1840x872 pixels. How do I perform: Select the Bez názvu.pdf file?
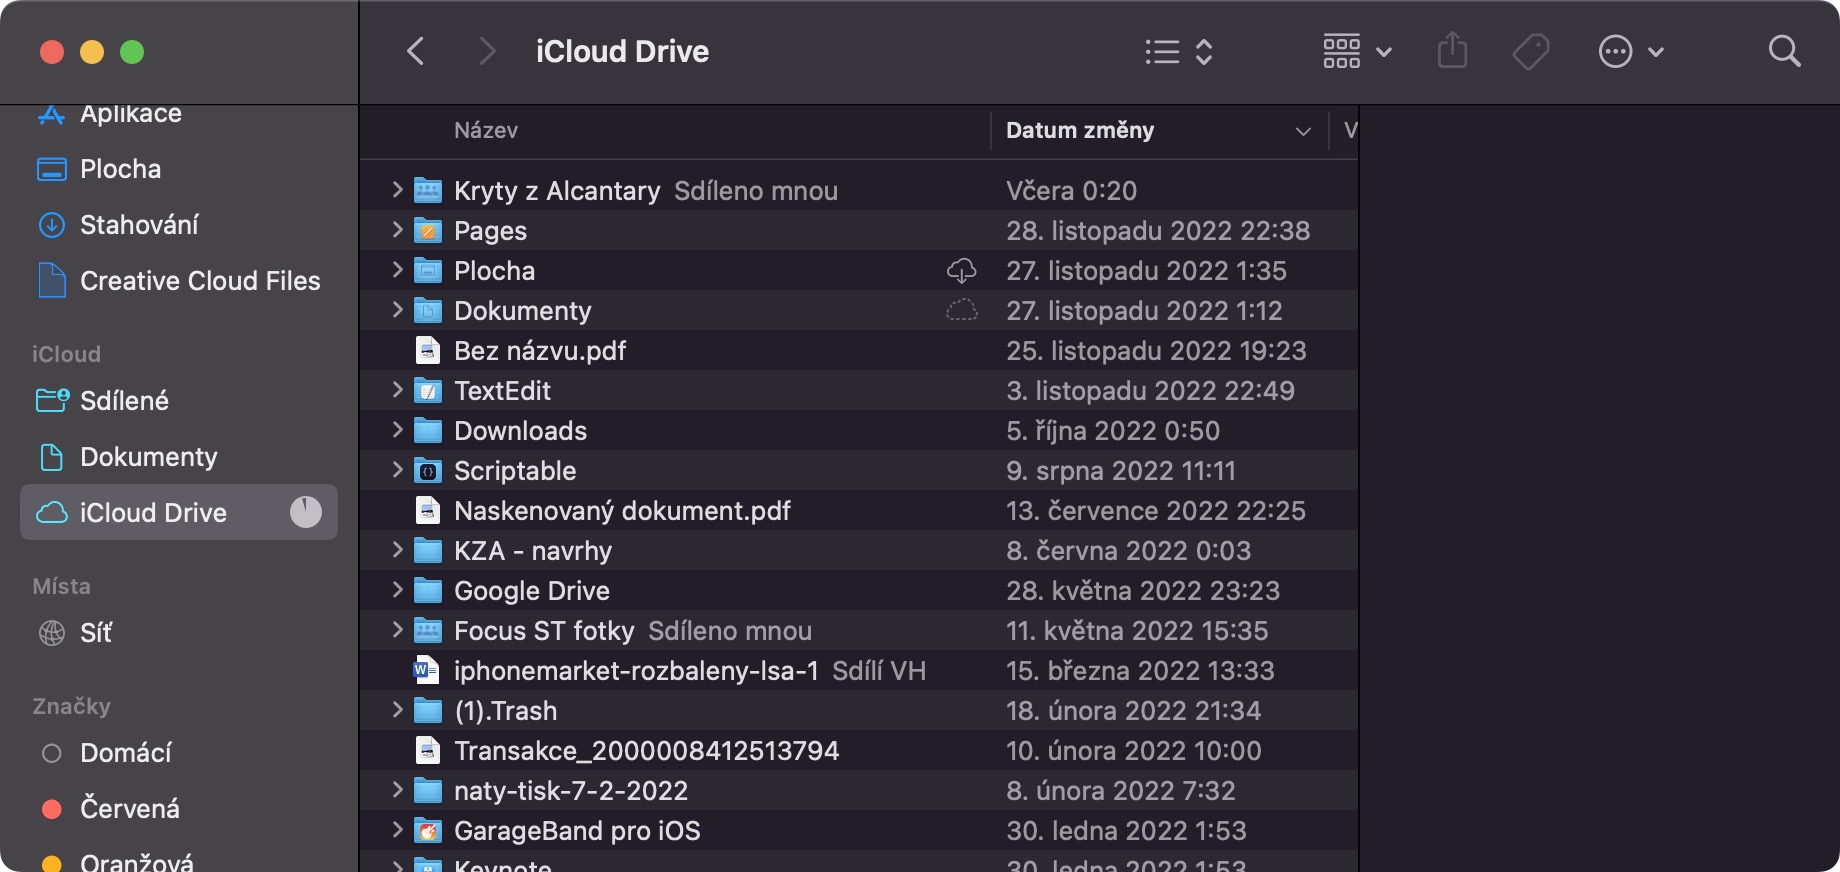coord(540,351)
